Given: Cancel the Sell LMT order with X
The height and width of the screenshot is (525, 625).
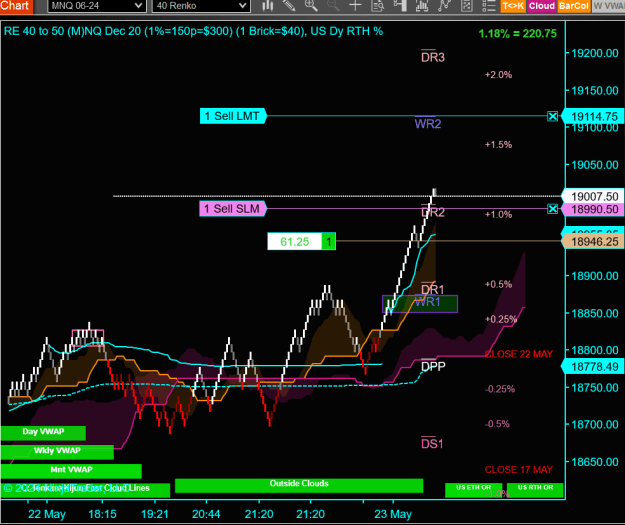Looking at the screenshot, I should 552,116.
